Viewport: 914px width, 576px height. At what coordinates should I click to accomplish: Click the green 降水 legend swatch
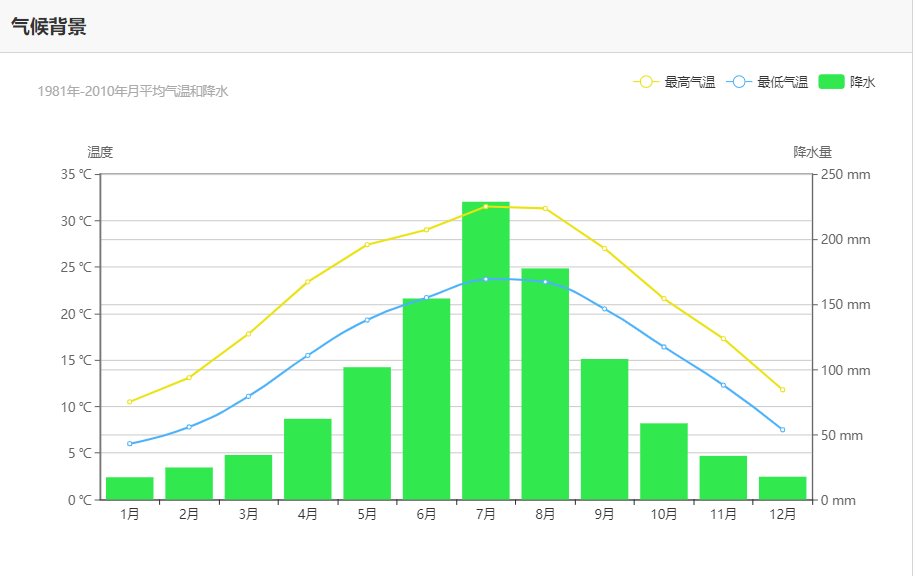pos(831,82)
